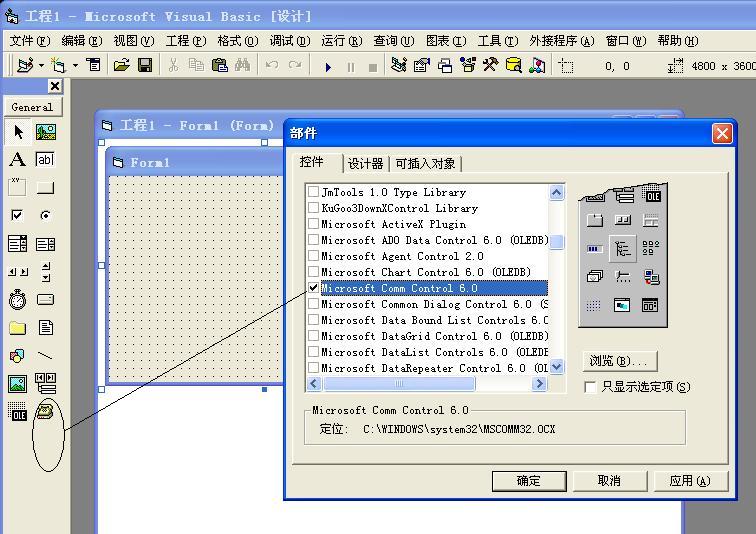Viewport: 756px width, 534px height.
Task: Check Microsoft Chart Control 6.0 (OLEDB)
Action: [314, 272]
